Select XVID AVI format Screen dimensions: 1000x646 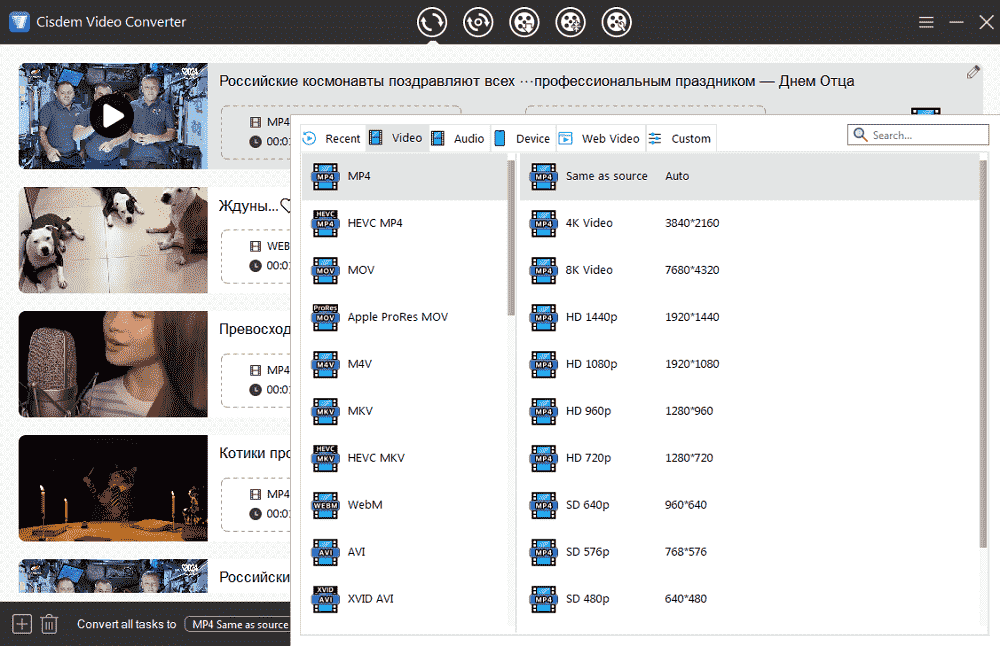click(x=404, y=599)
